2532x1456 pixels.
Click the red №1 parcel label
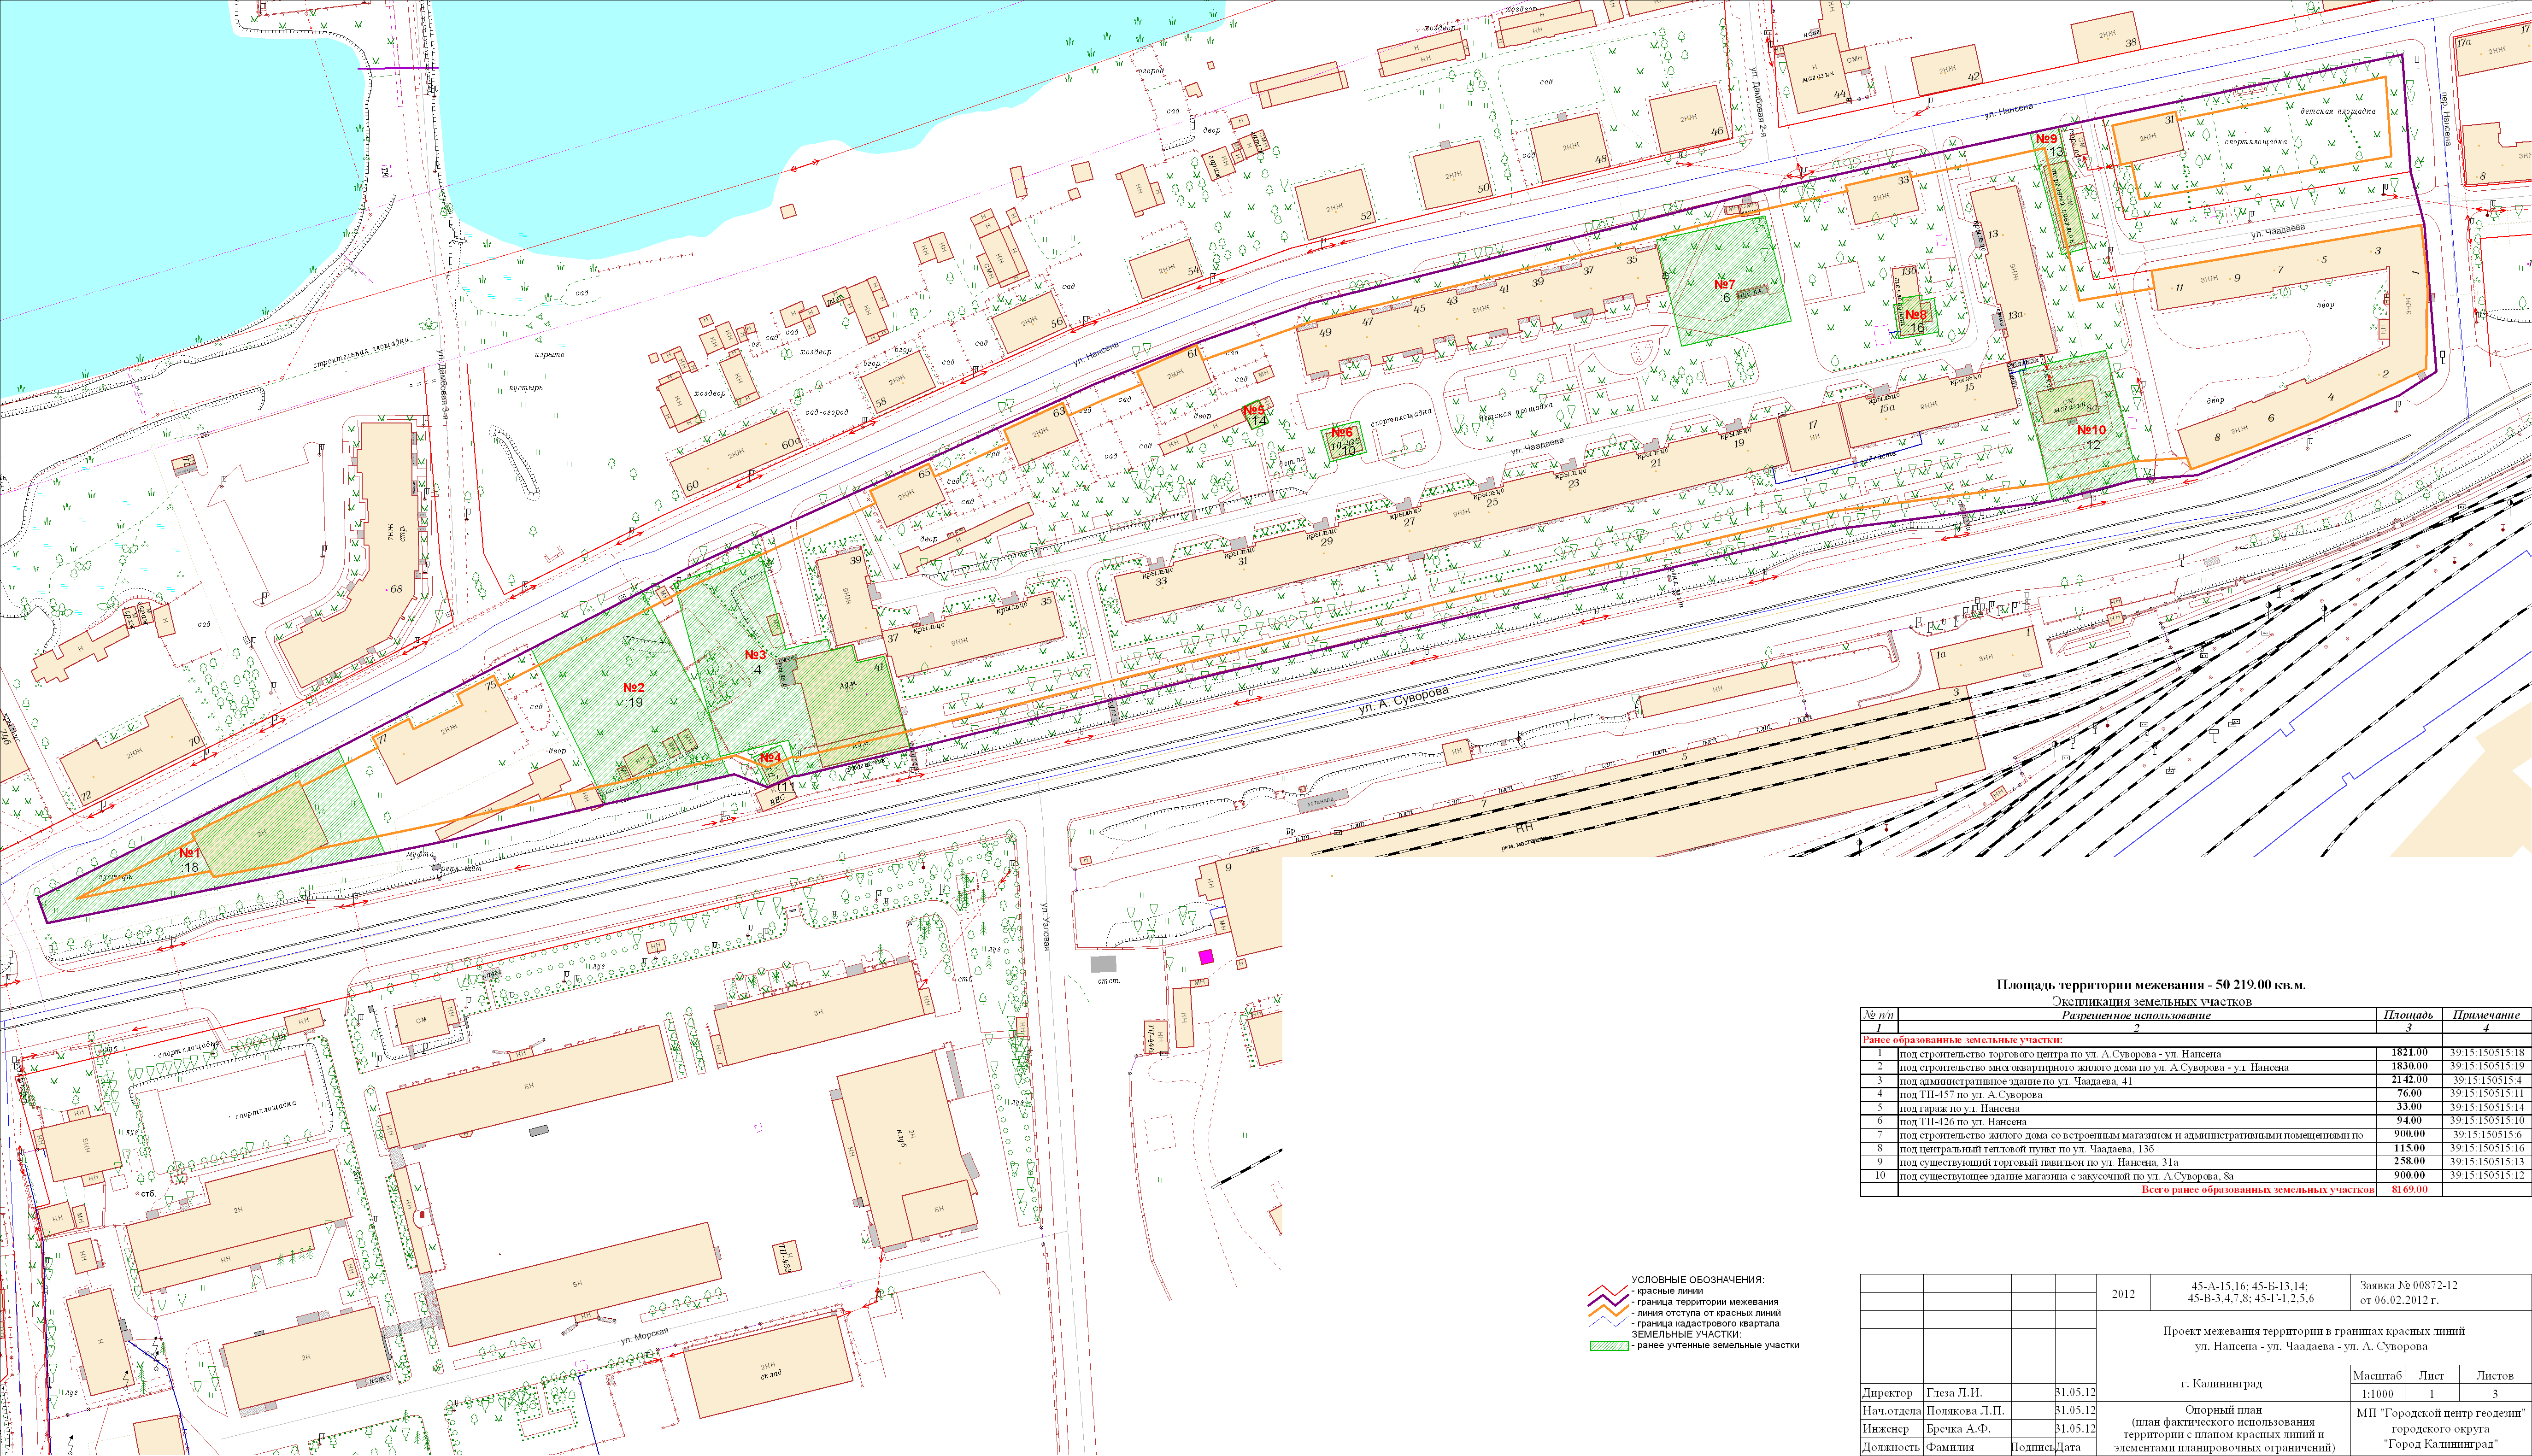[190, 853]
